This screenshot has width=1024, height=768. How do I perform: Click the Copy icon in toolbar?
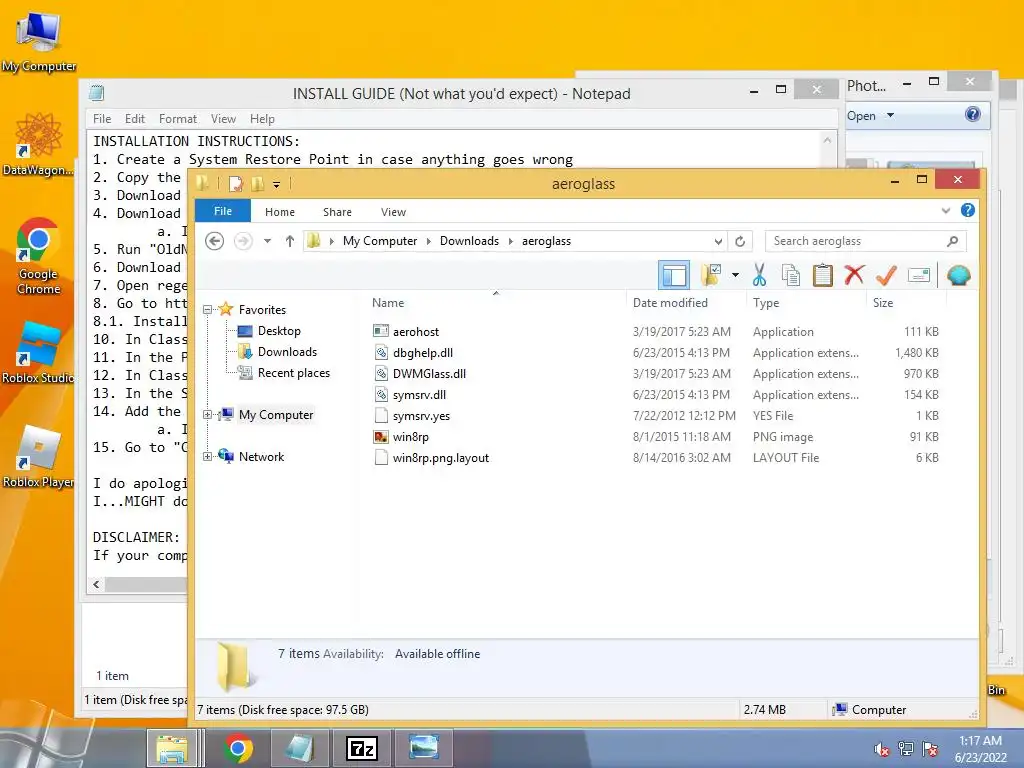(791, 275)
